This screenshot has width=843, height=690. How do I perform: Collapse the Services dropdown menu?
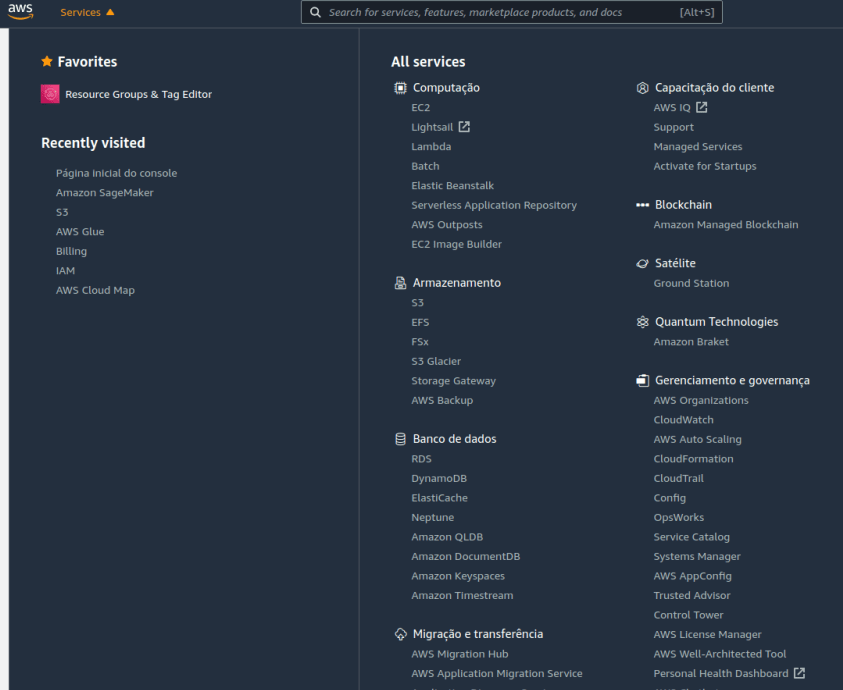click(x=87, y=12)
